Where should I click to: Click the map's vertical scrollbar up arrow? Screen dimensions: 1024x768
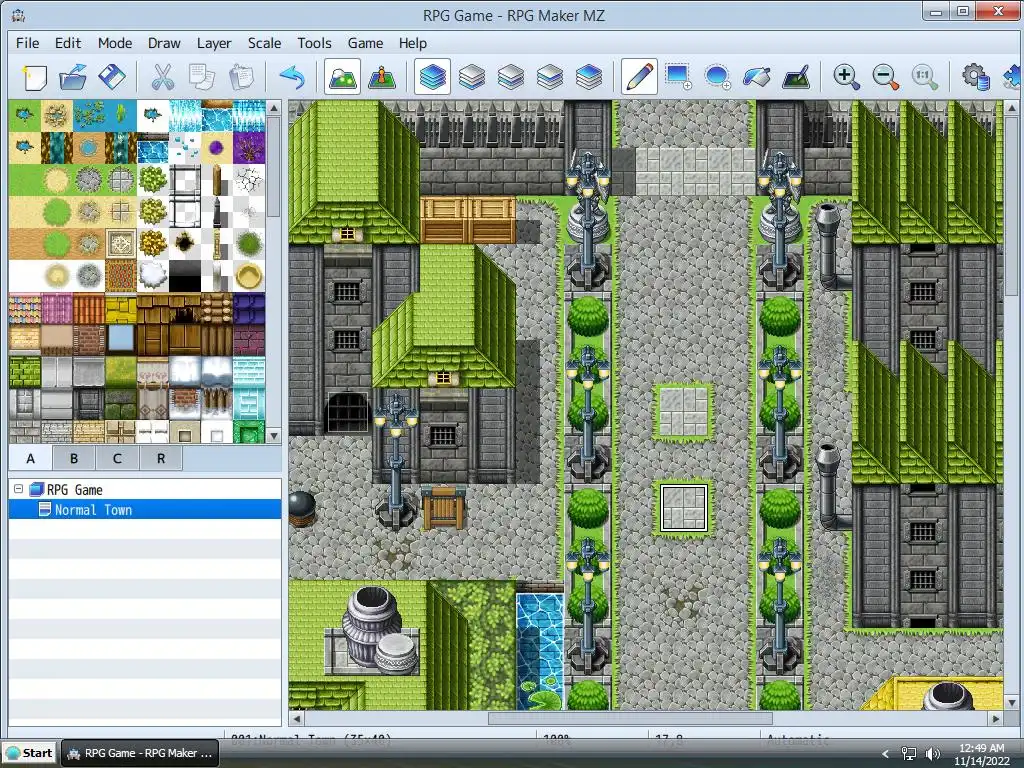coord(1011,108)
